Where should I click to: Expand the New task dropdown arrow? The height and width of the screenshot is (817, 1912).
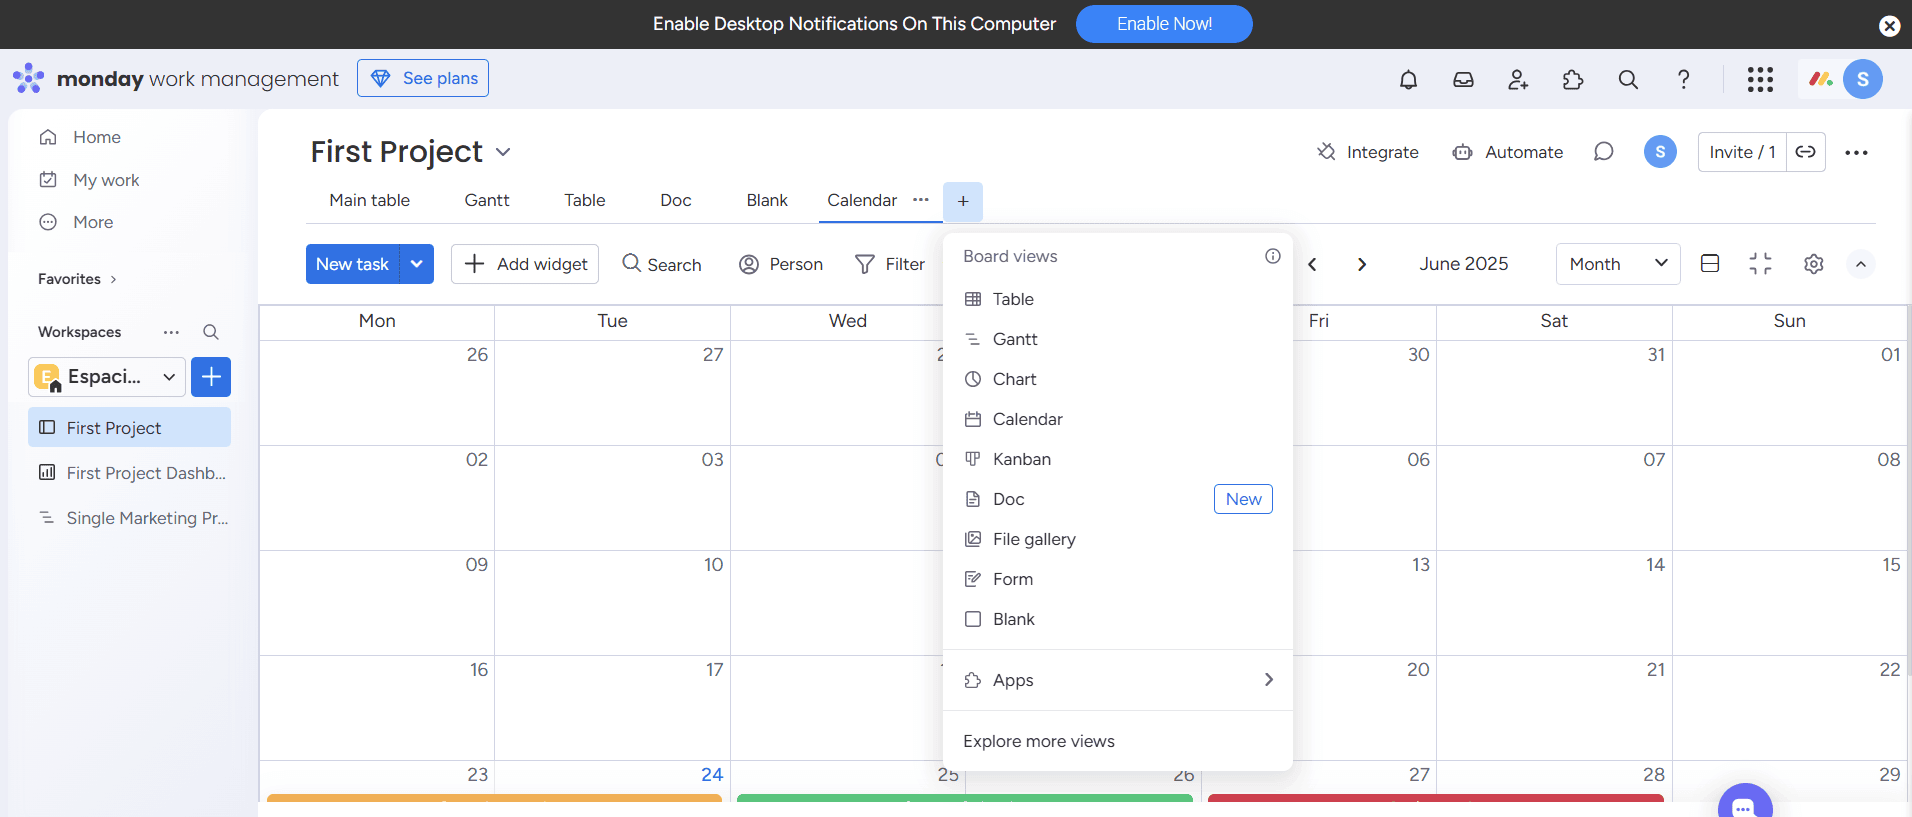[x=417, y=264]
